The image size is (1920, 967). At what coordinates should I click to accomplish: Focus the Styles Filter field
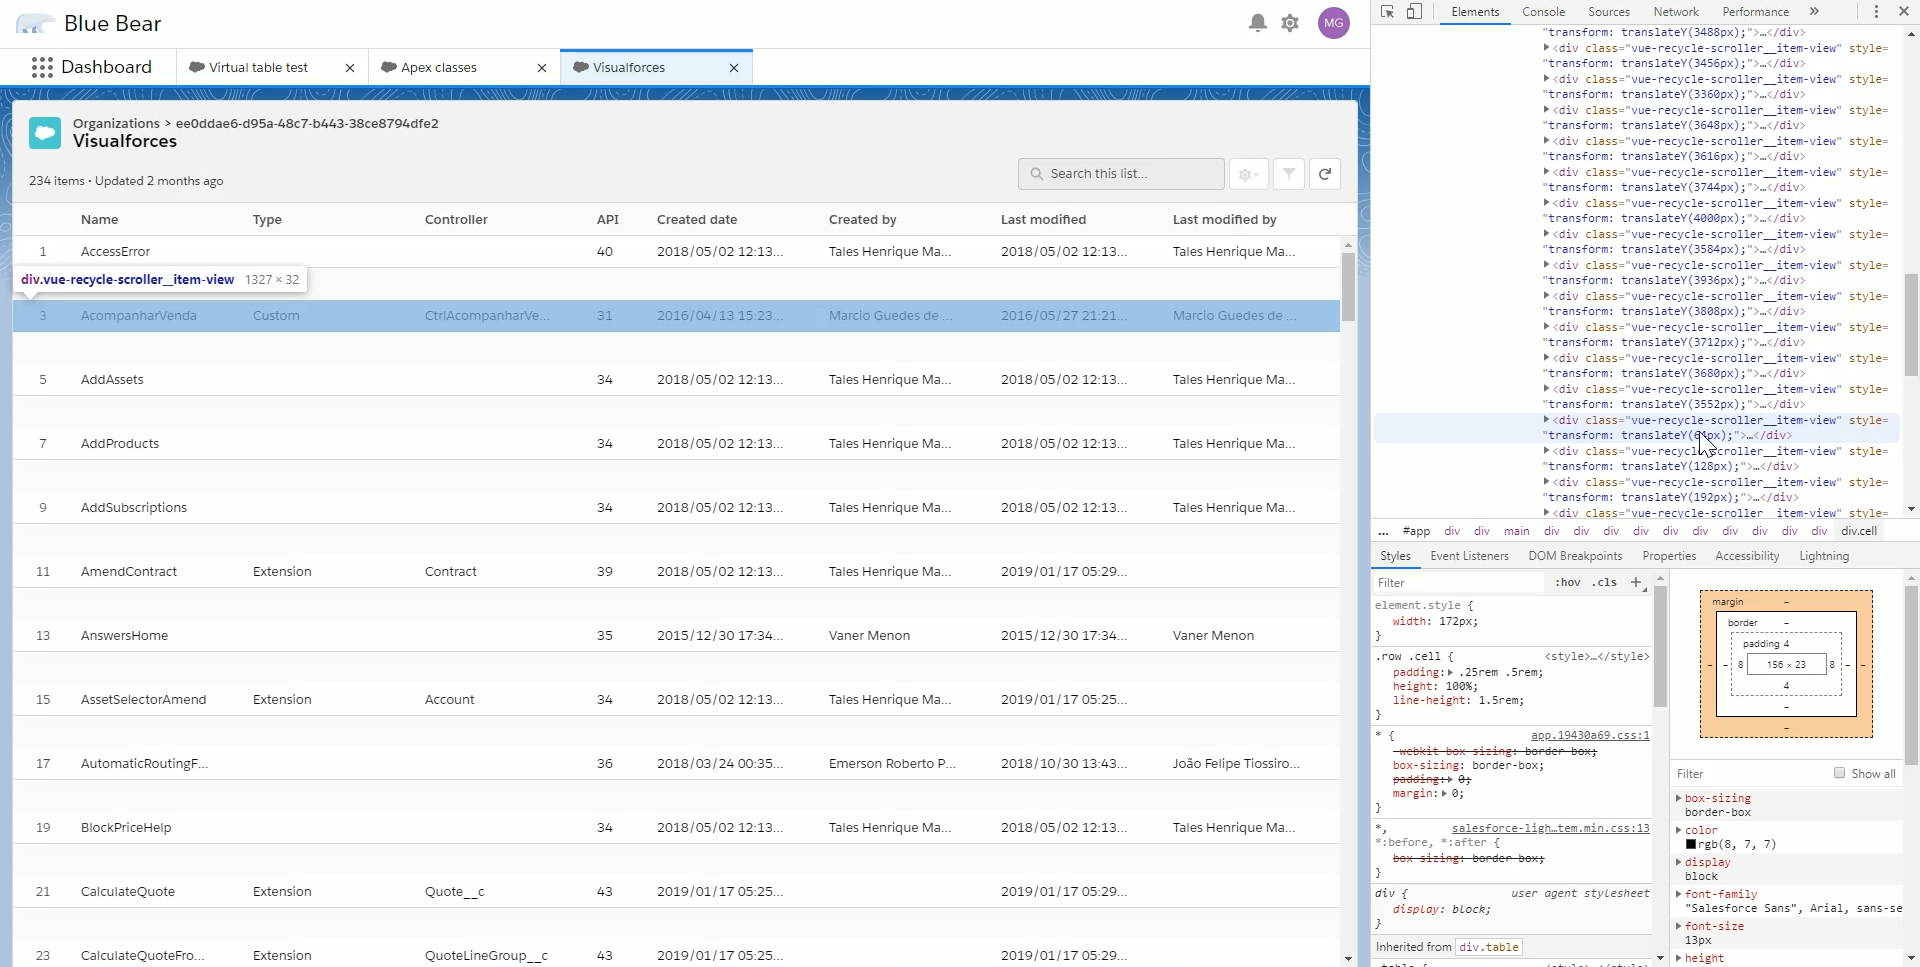1460,582
